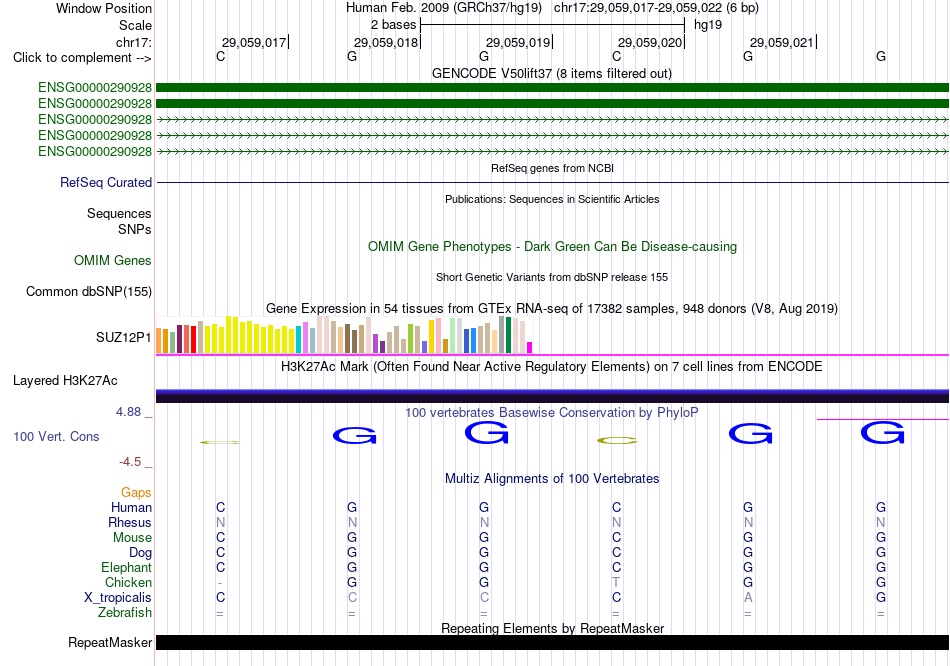Click the 'RefSeq genes from NCBI' title
The height and width of the screenshot is (666, 950).
[552, 168]
